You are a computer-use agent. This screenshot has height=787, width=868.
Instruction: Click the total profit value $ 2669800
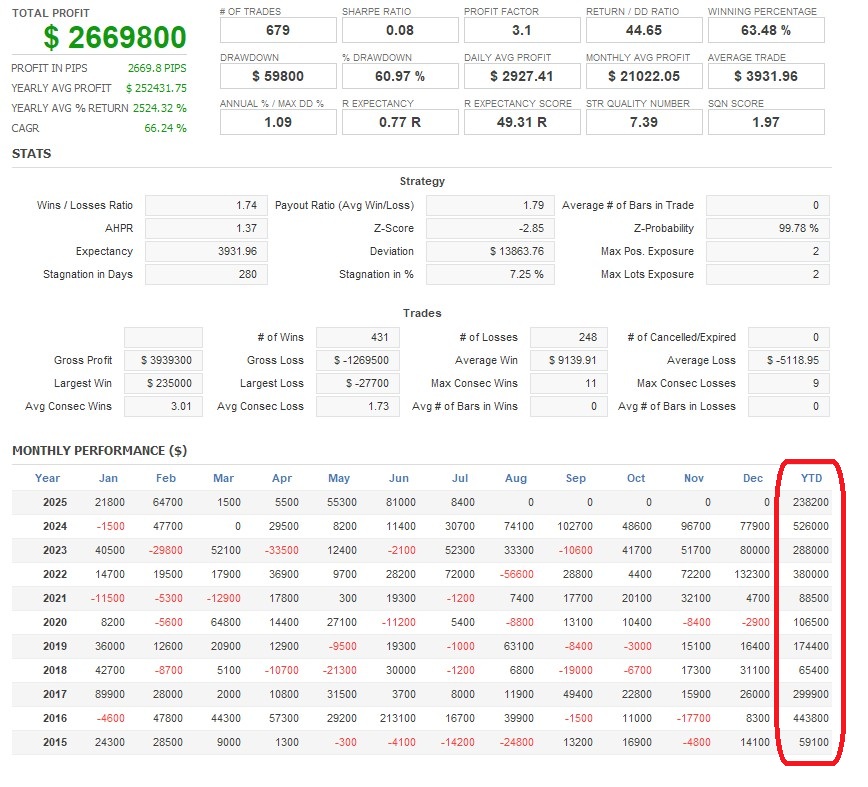click(x=115, y=37)
